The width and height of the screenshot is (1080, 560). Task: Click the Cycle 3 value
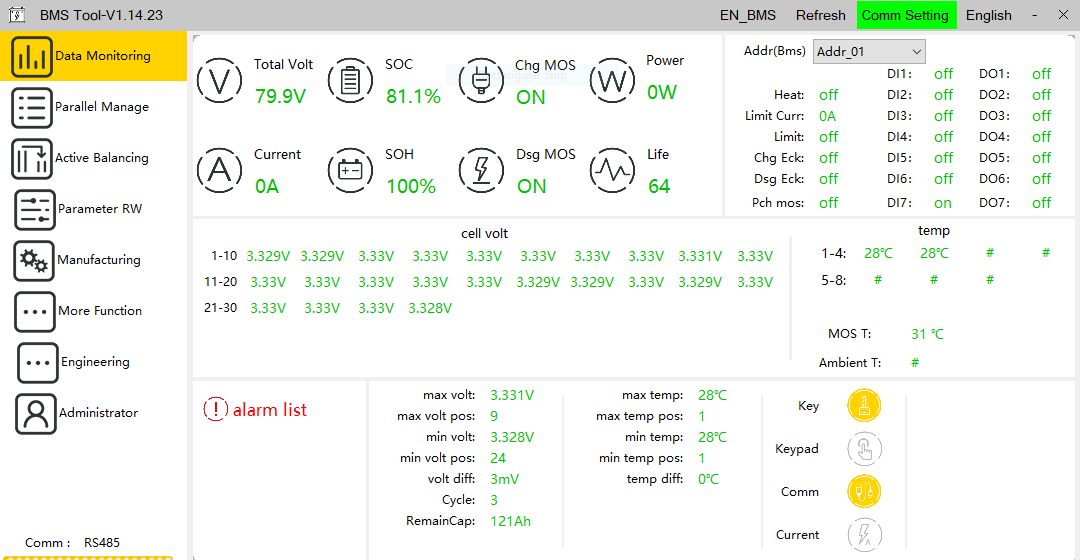click(494, 500)
